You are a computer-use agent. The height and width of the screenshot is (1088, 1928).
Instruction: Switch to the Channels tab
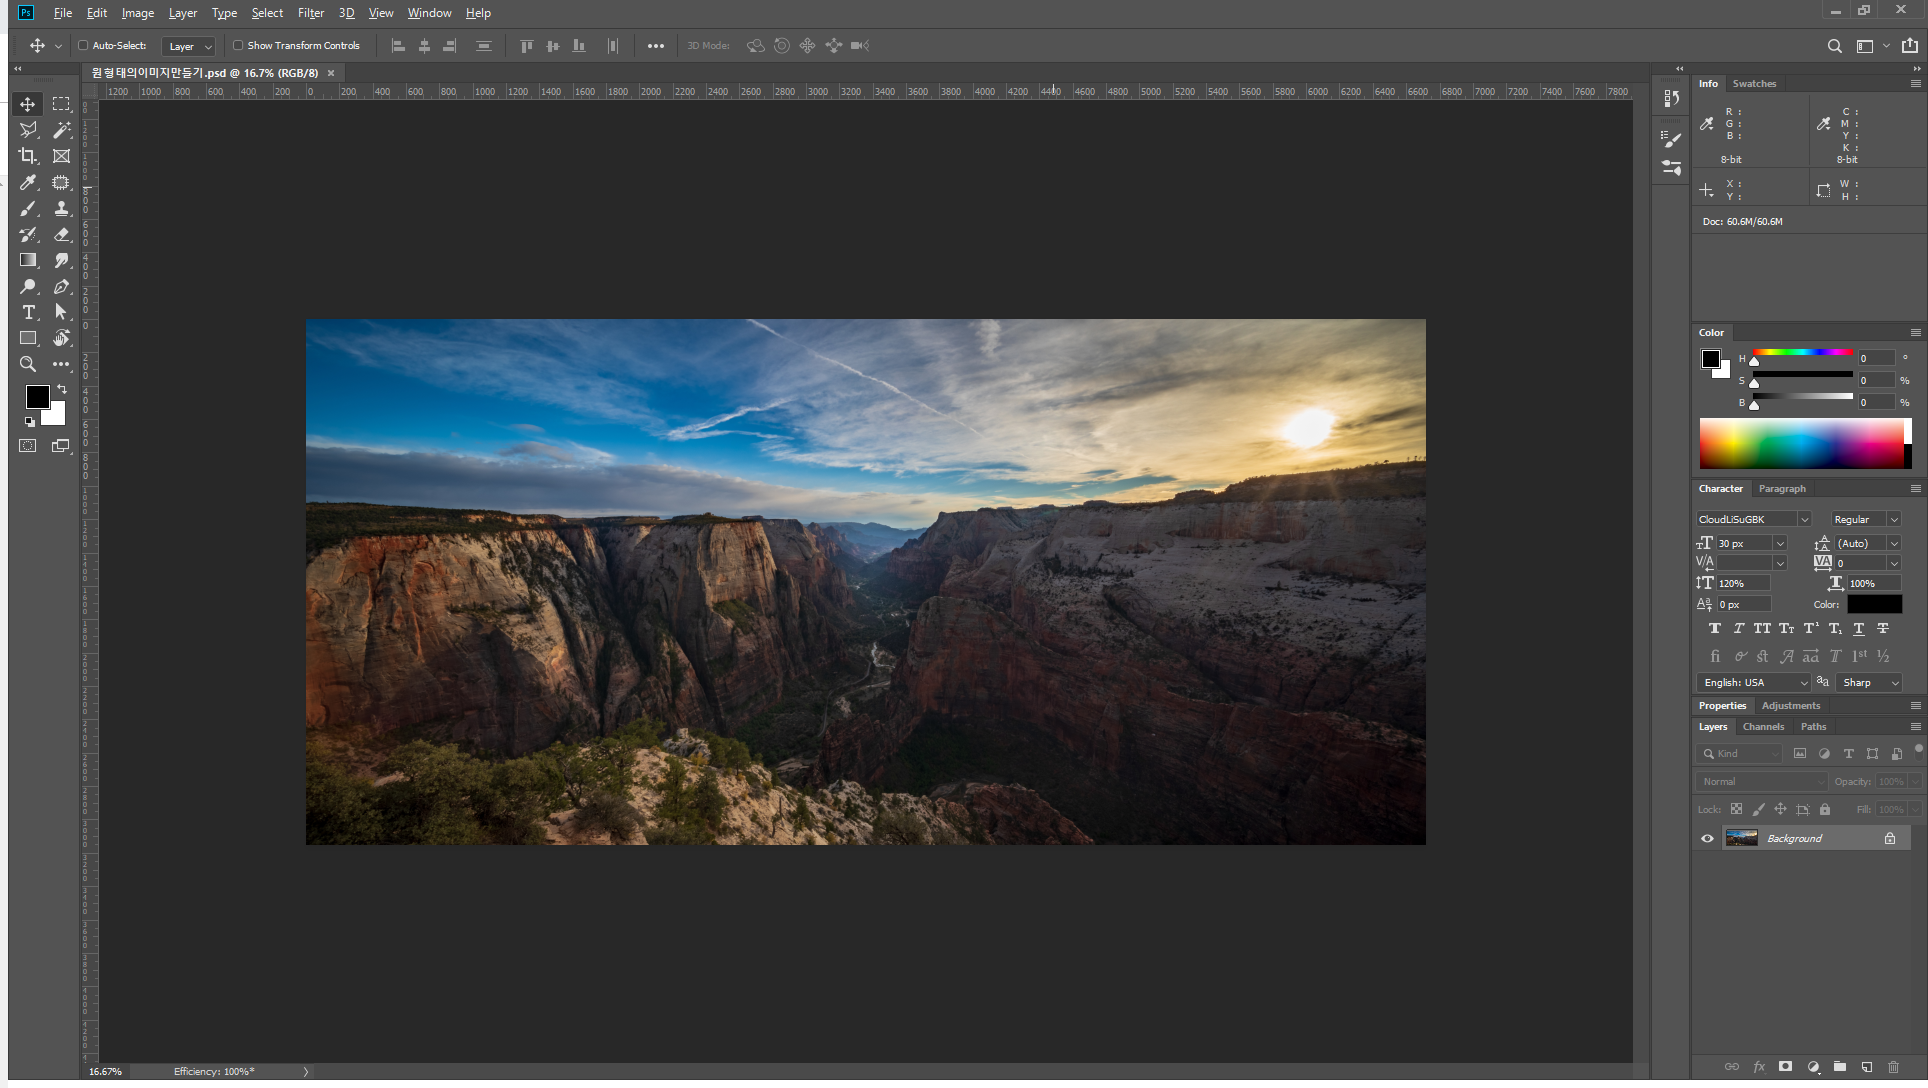pyautogui.click(x=1762, y=727)
